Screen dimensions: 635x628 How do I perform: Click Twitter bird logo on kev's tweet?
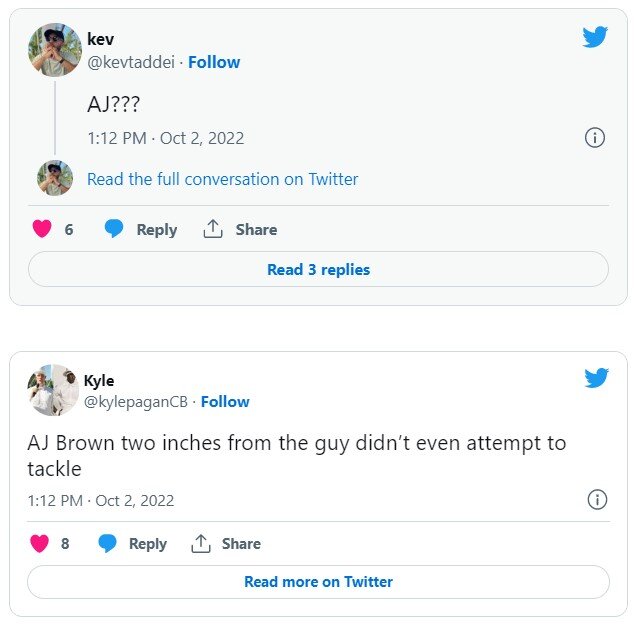(x=595, y=37)
